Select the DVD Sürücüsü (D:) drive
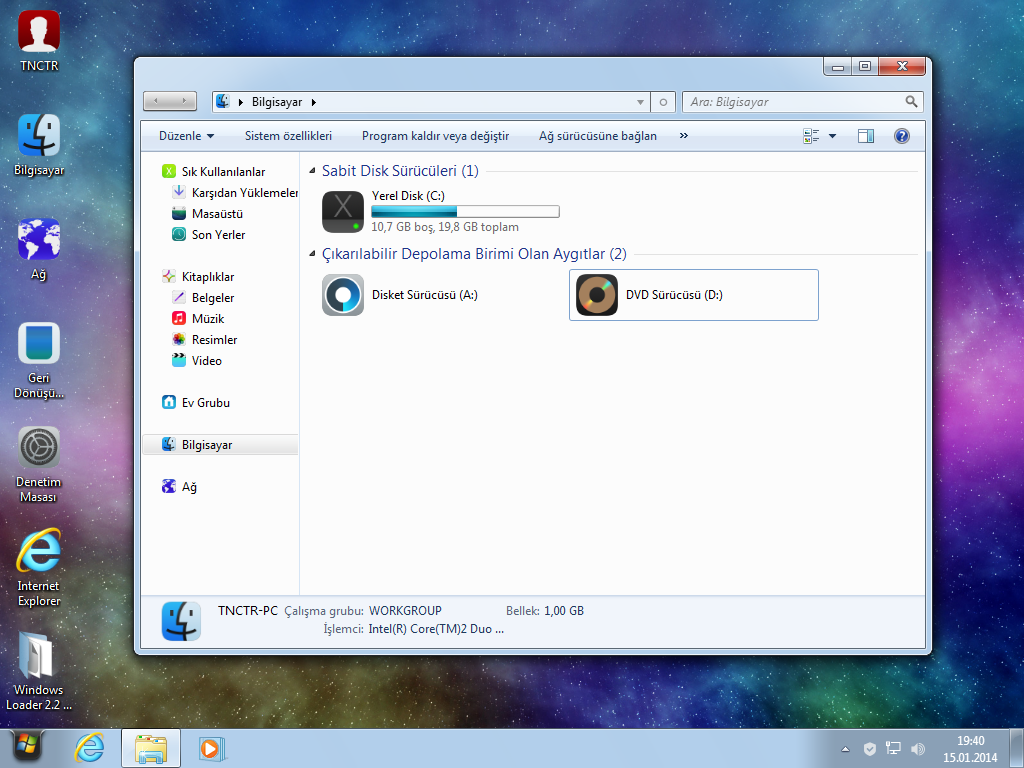Screen dimensions: 1024x768 [597, 295]
